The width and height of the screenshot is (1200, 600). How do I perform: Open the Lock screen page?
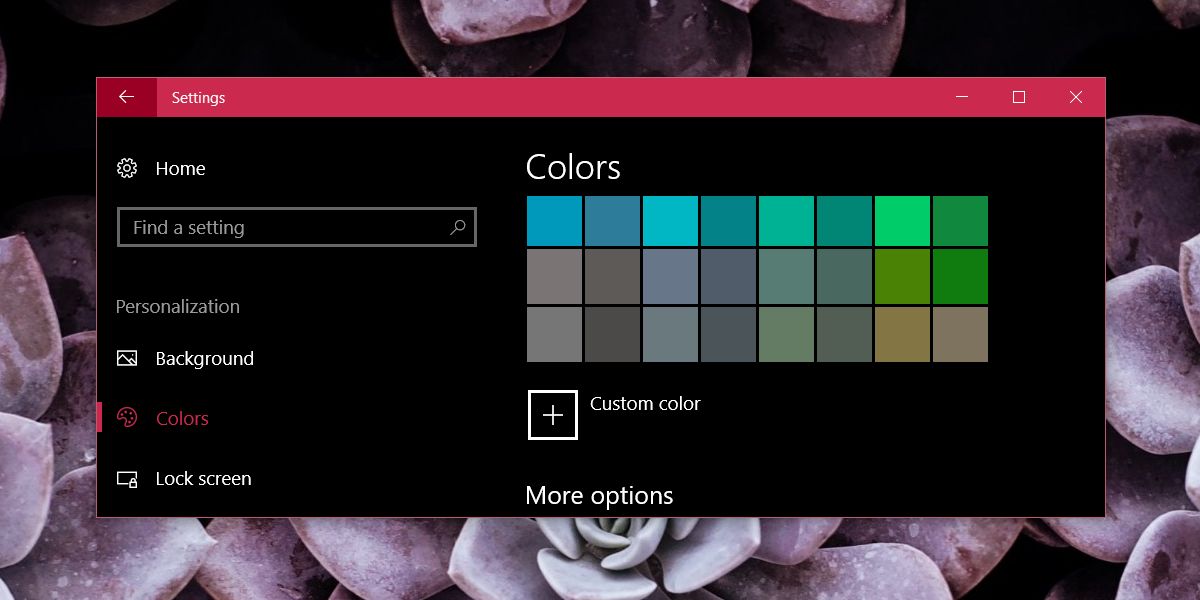tap(203, 479)
